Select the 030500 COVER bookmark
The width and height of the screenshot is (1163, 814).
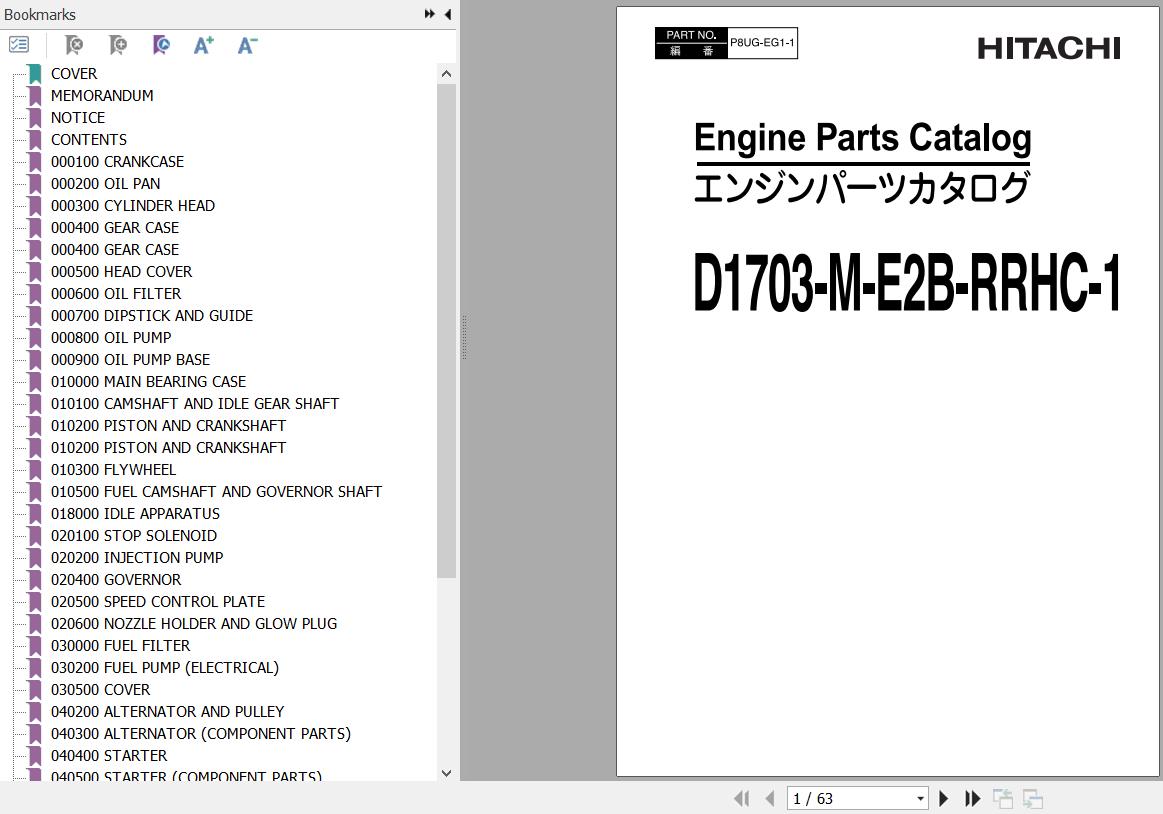101,689
